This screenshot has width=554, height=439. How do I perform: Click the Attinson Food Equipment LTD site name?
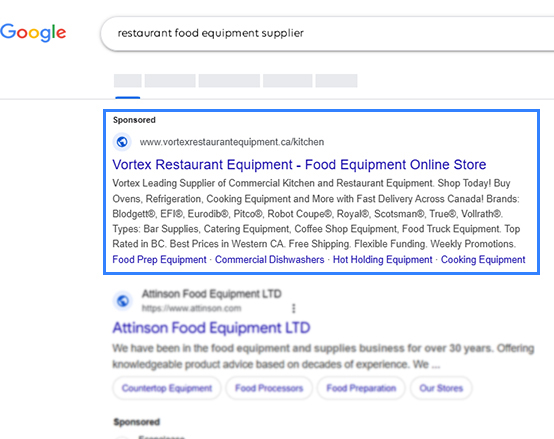click(212, 294)
